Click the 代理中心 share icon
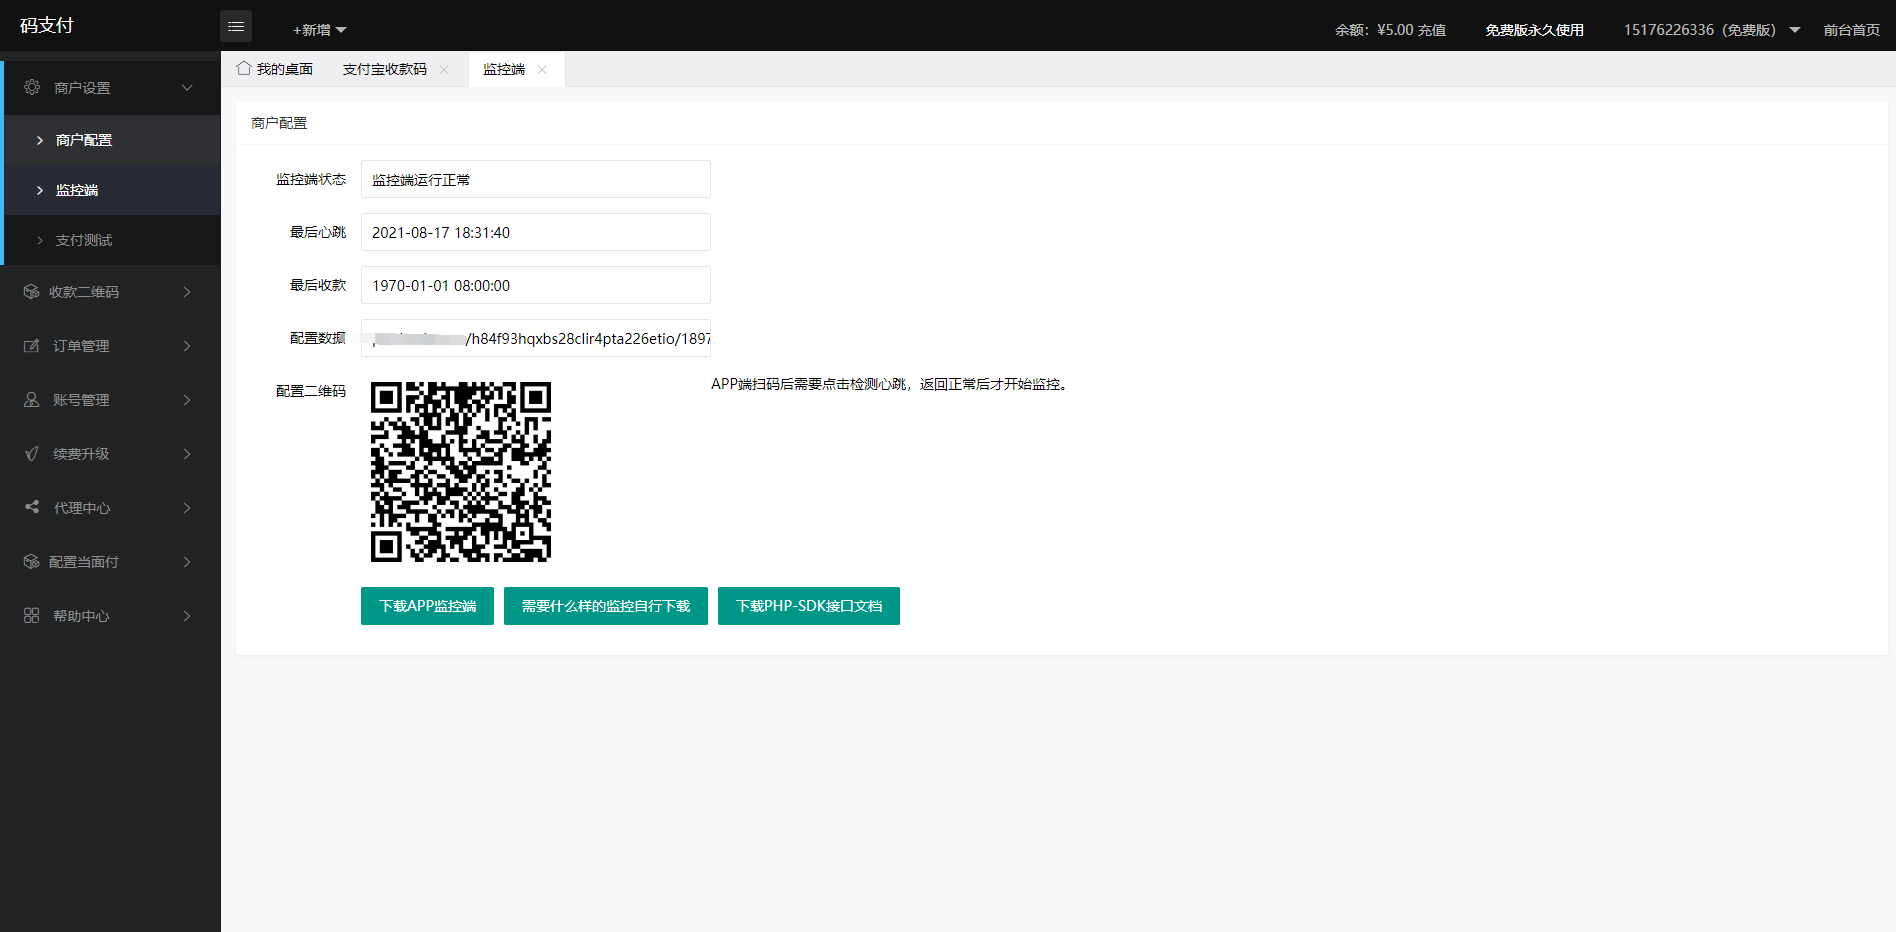 coord(32,508)
